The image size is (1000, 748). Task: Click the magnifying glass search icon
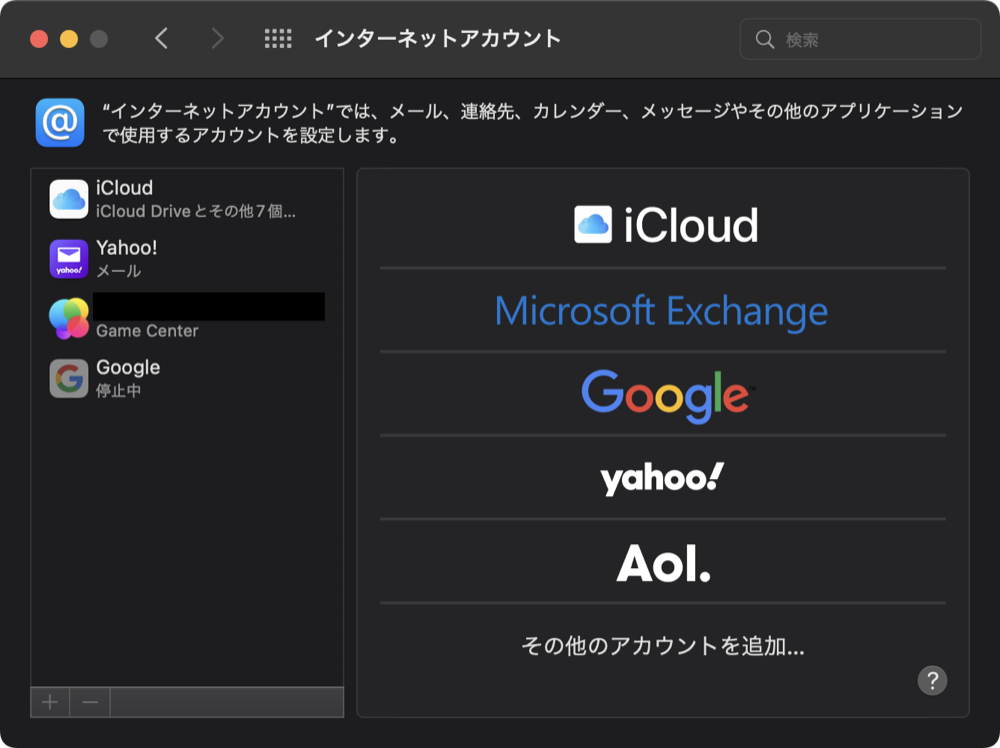(x=765, y=40)
